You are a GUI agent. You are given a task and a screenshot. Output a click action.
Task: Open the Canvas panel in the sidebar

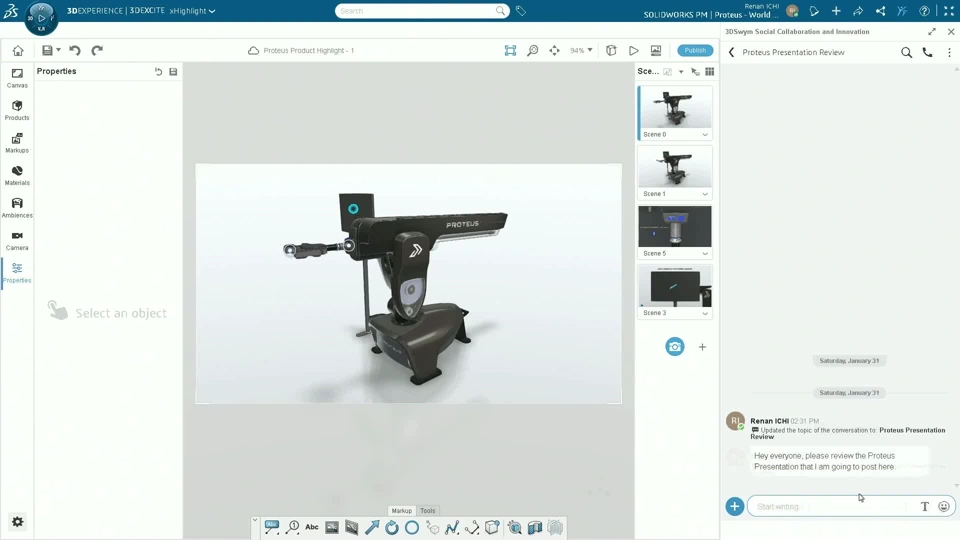coord(17,78)
